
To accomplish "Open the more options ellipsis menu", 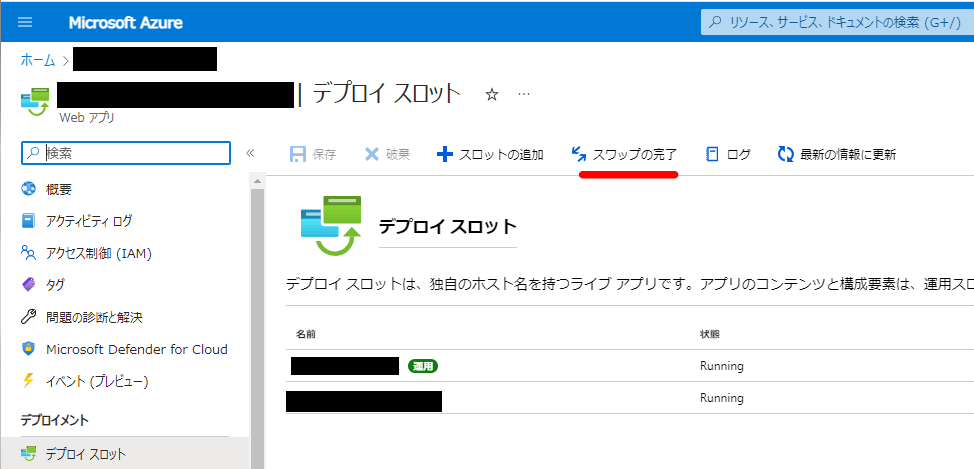I will pyautogui.click(x=524, y=94).
